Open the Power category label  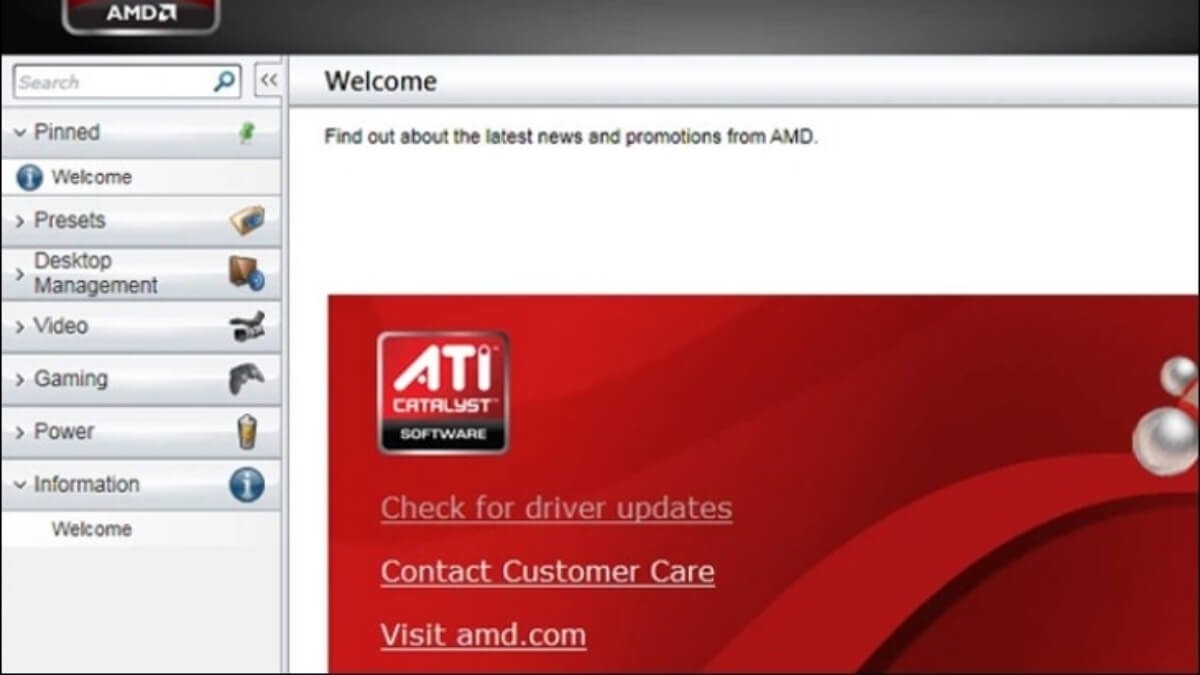coord(64,431)
